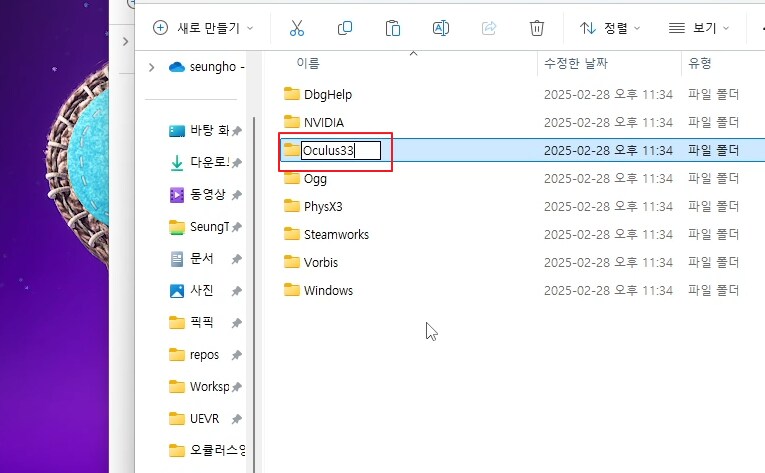Viewport: 765px width, 473px height.
Task: Click the Ogg folder icon
Action: coord(292,178)
